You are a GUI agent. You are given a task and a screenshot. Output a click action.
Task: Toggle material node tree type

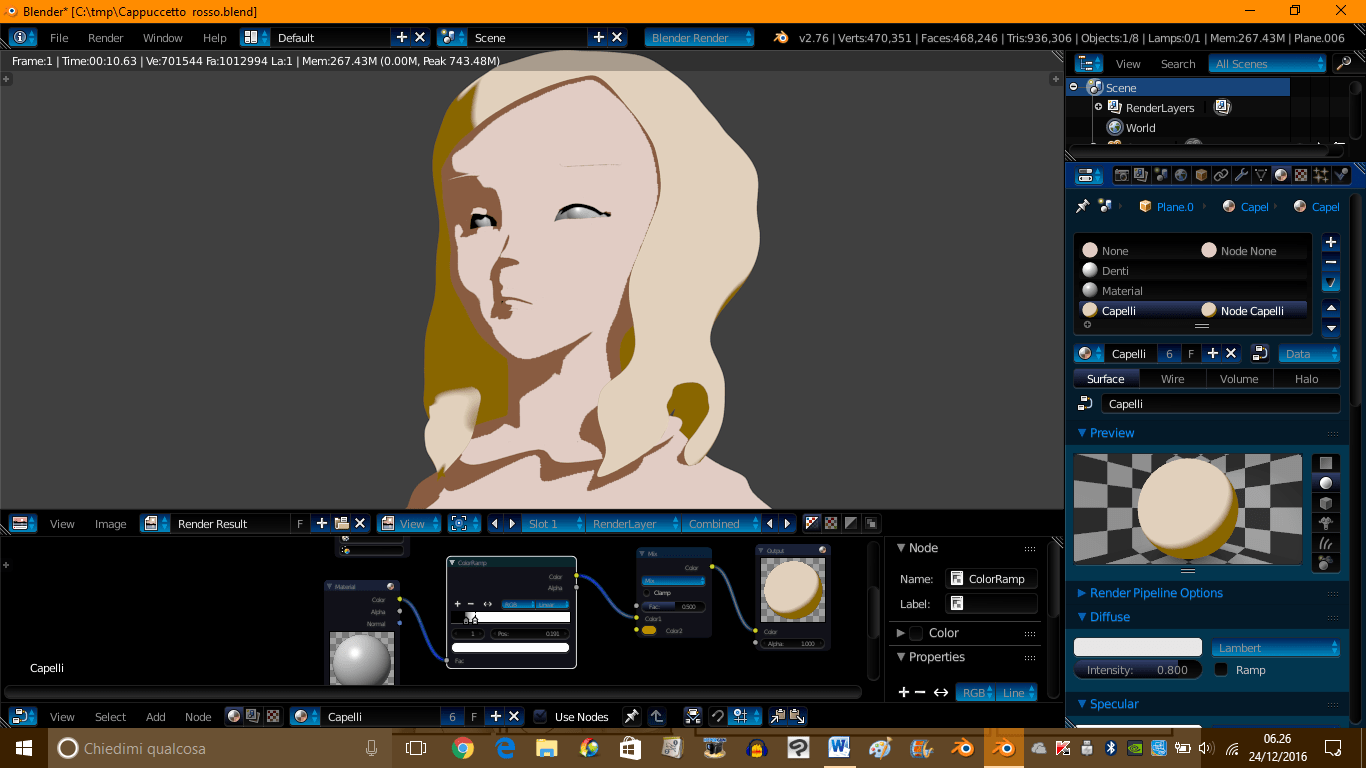click(x=234, y=716)
